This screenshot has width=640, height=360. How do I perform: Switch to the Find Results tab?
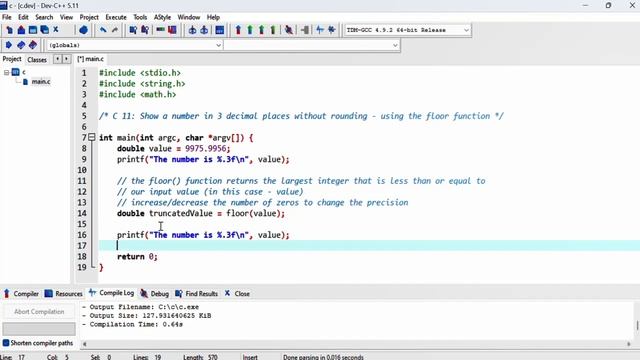[x=196, y=293]
